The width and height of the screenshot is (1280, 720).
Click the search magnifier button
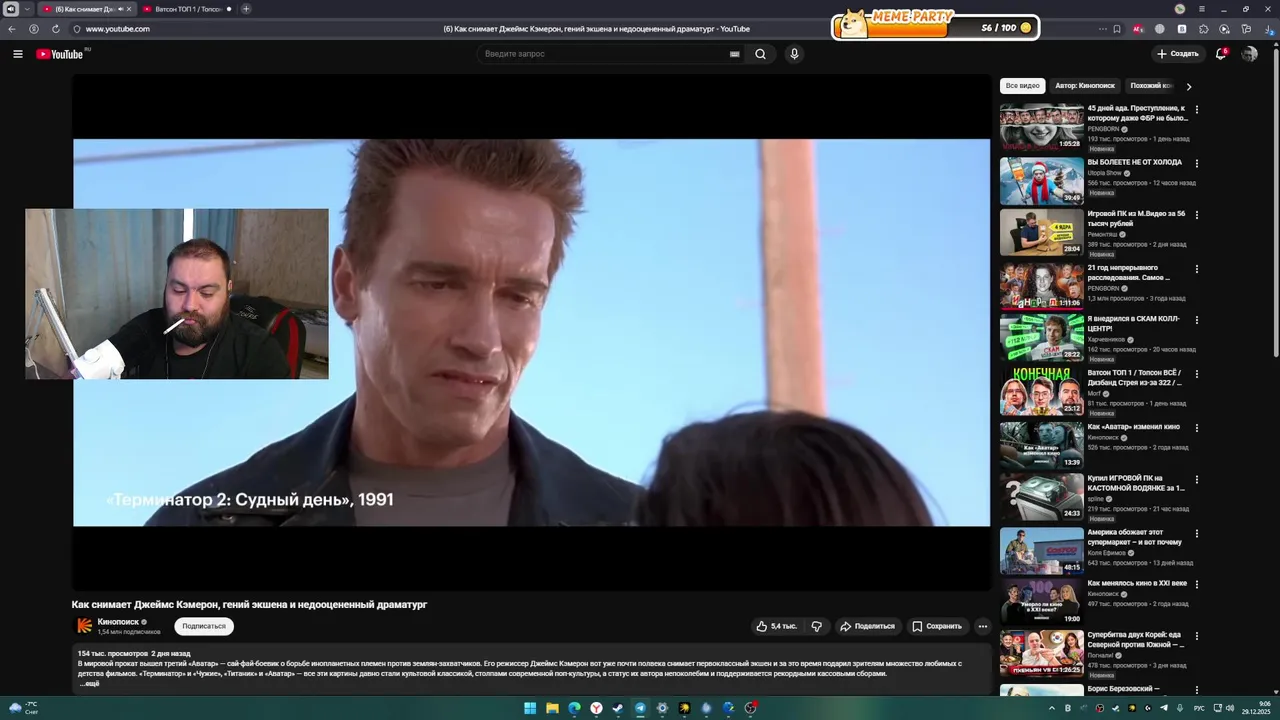[760, 54]
